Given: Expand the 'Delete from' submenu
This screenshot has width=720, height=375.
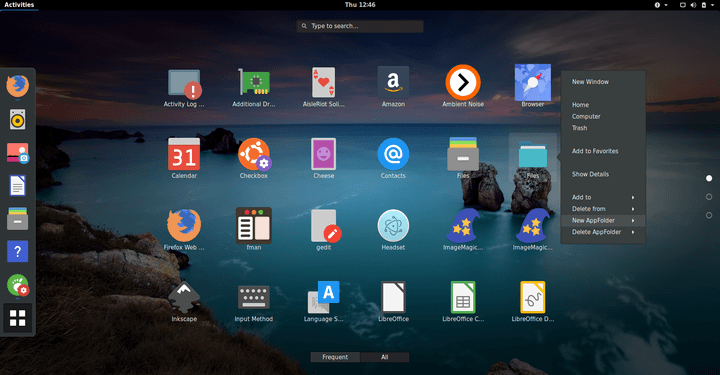Looking at the screenshot, I should [603, 209].
